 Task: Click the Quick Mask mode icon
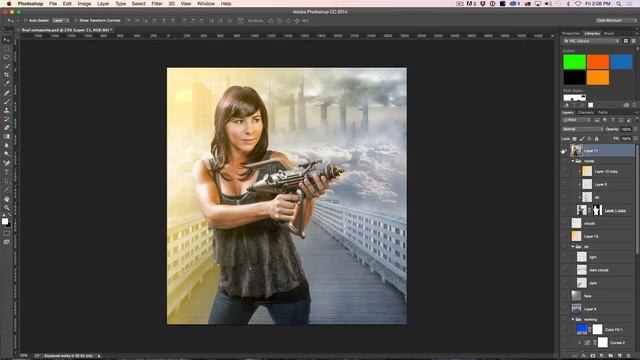pyautogui.click(x=7, y=233)
